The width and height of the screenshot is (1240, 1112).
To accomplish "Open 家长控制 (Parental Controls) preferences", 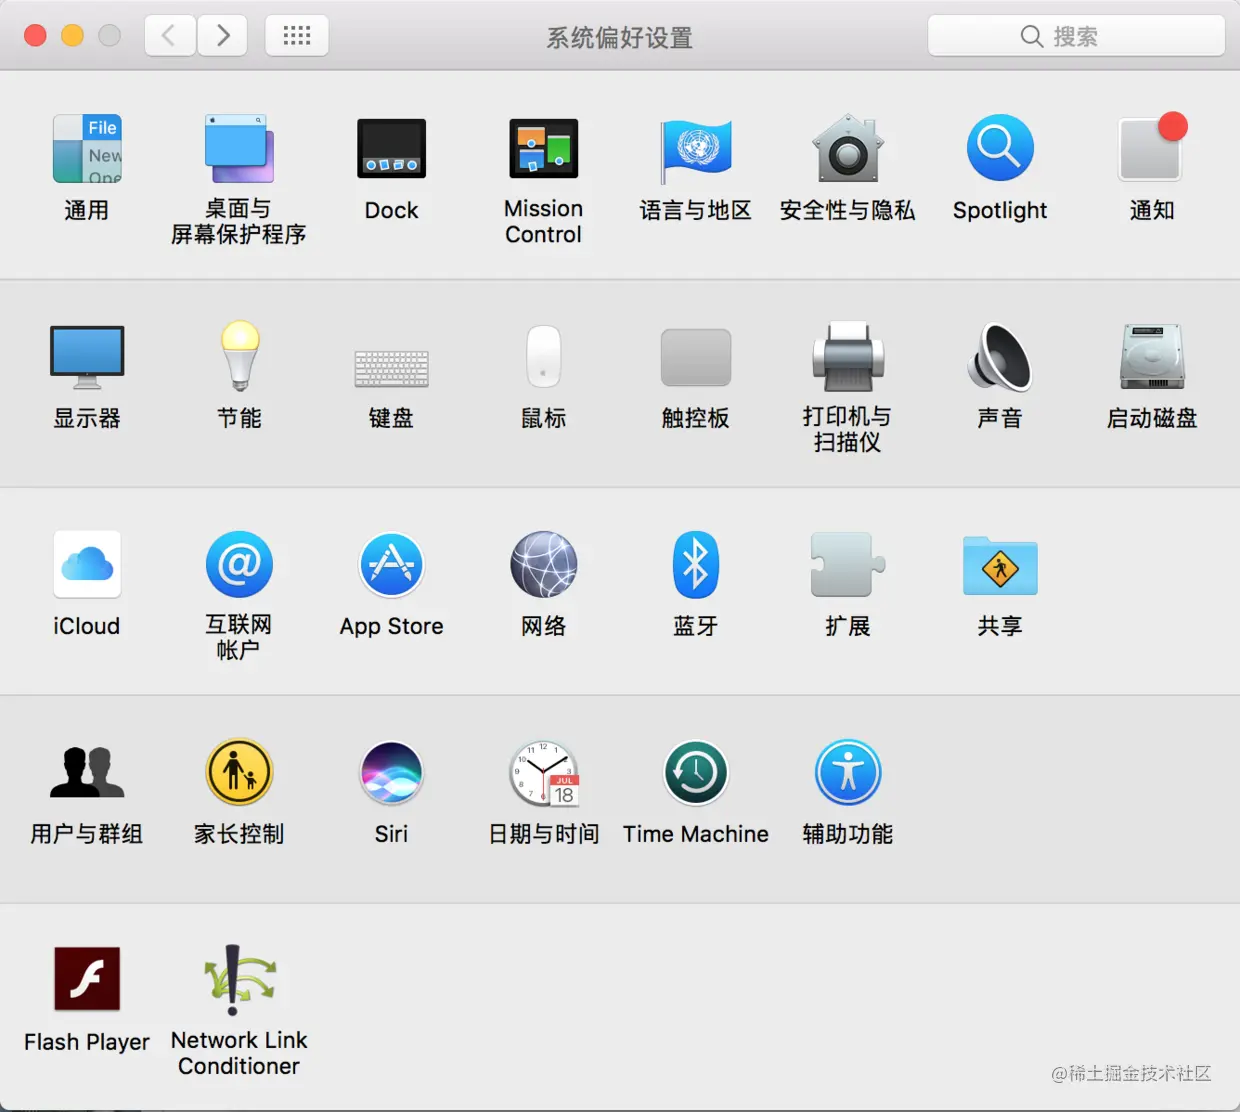I will click(239, 772).
